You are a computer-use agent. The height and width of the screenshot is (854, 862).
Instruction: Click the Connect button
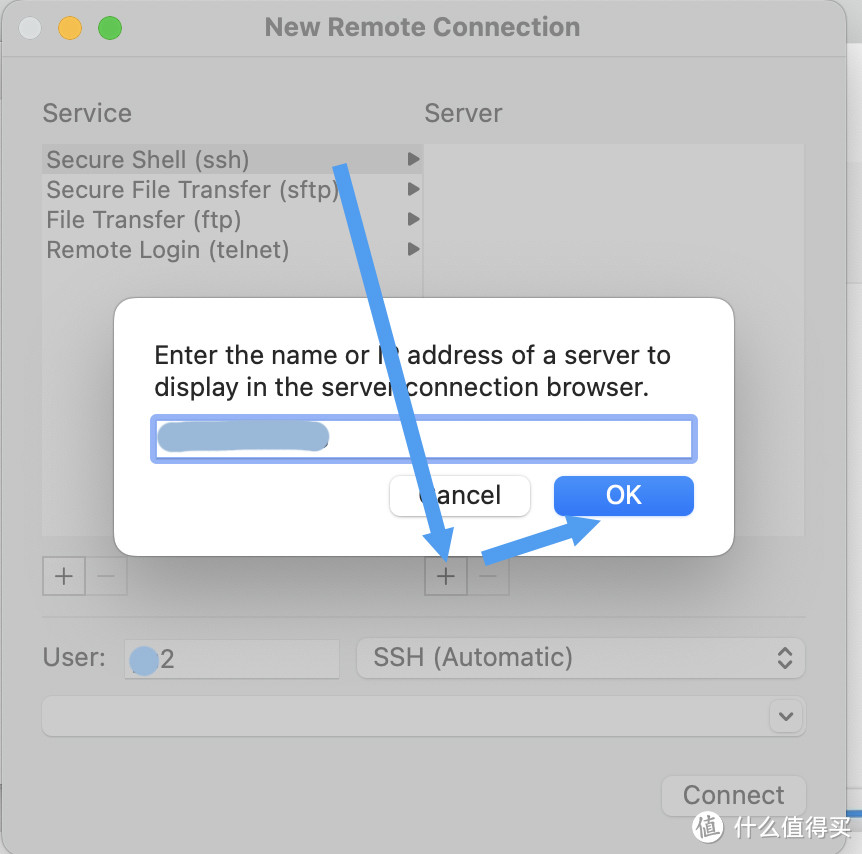pyautogui.click(x=733, y=795)
